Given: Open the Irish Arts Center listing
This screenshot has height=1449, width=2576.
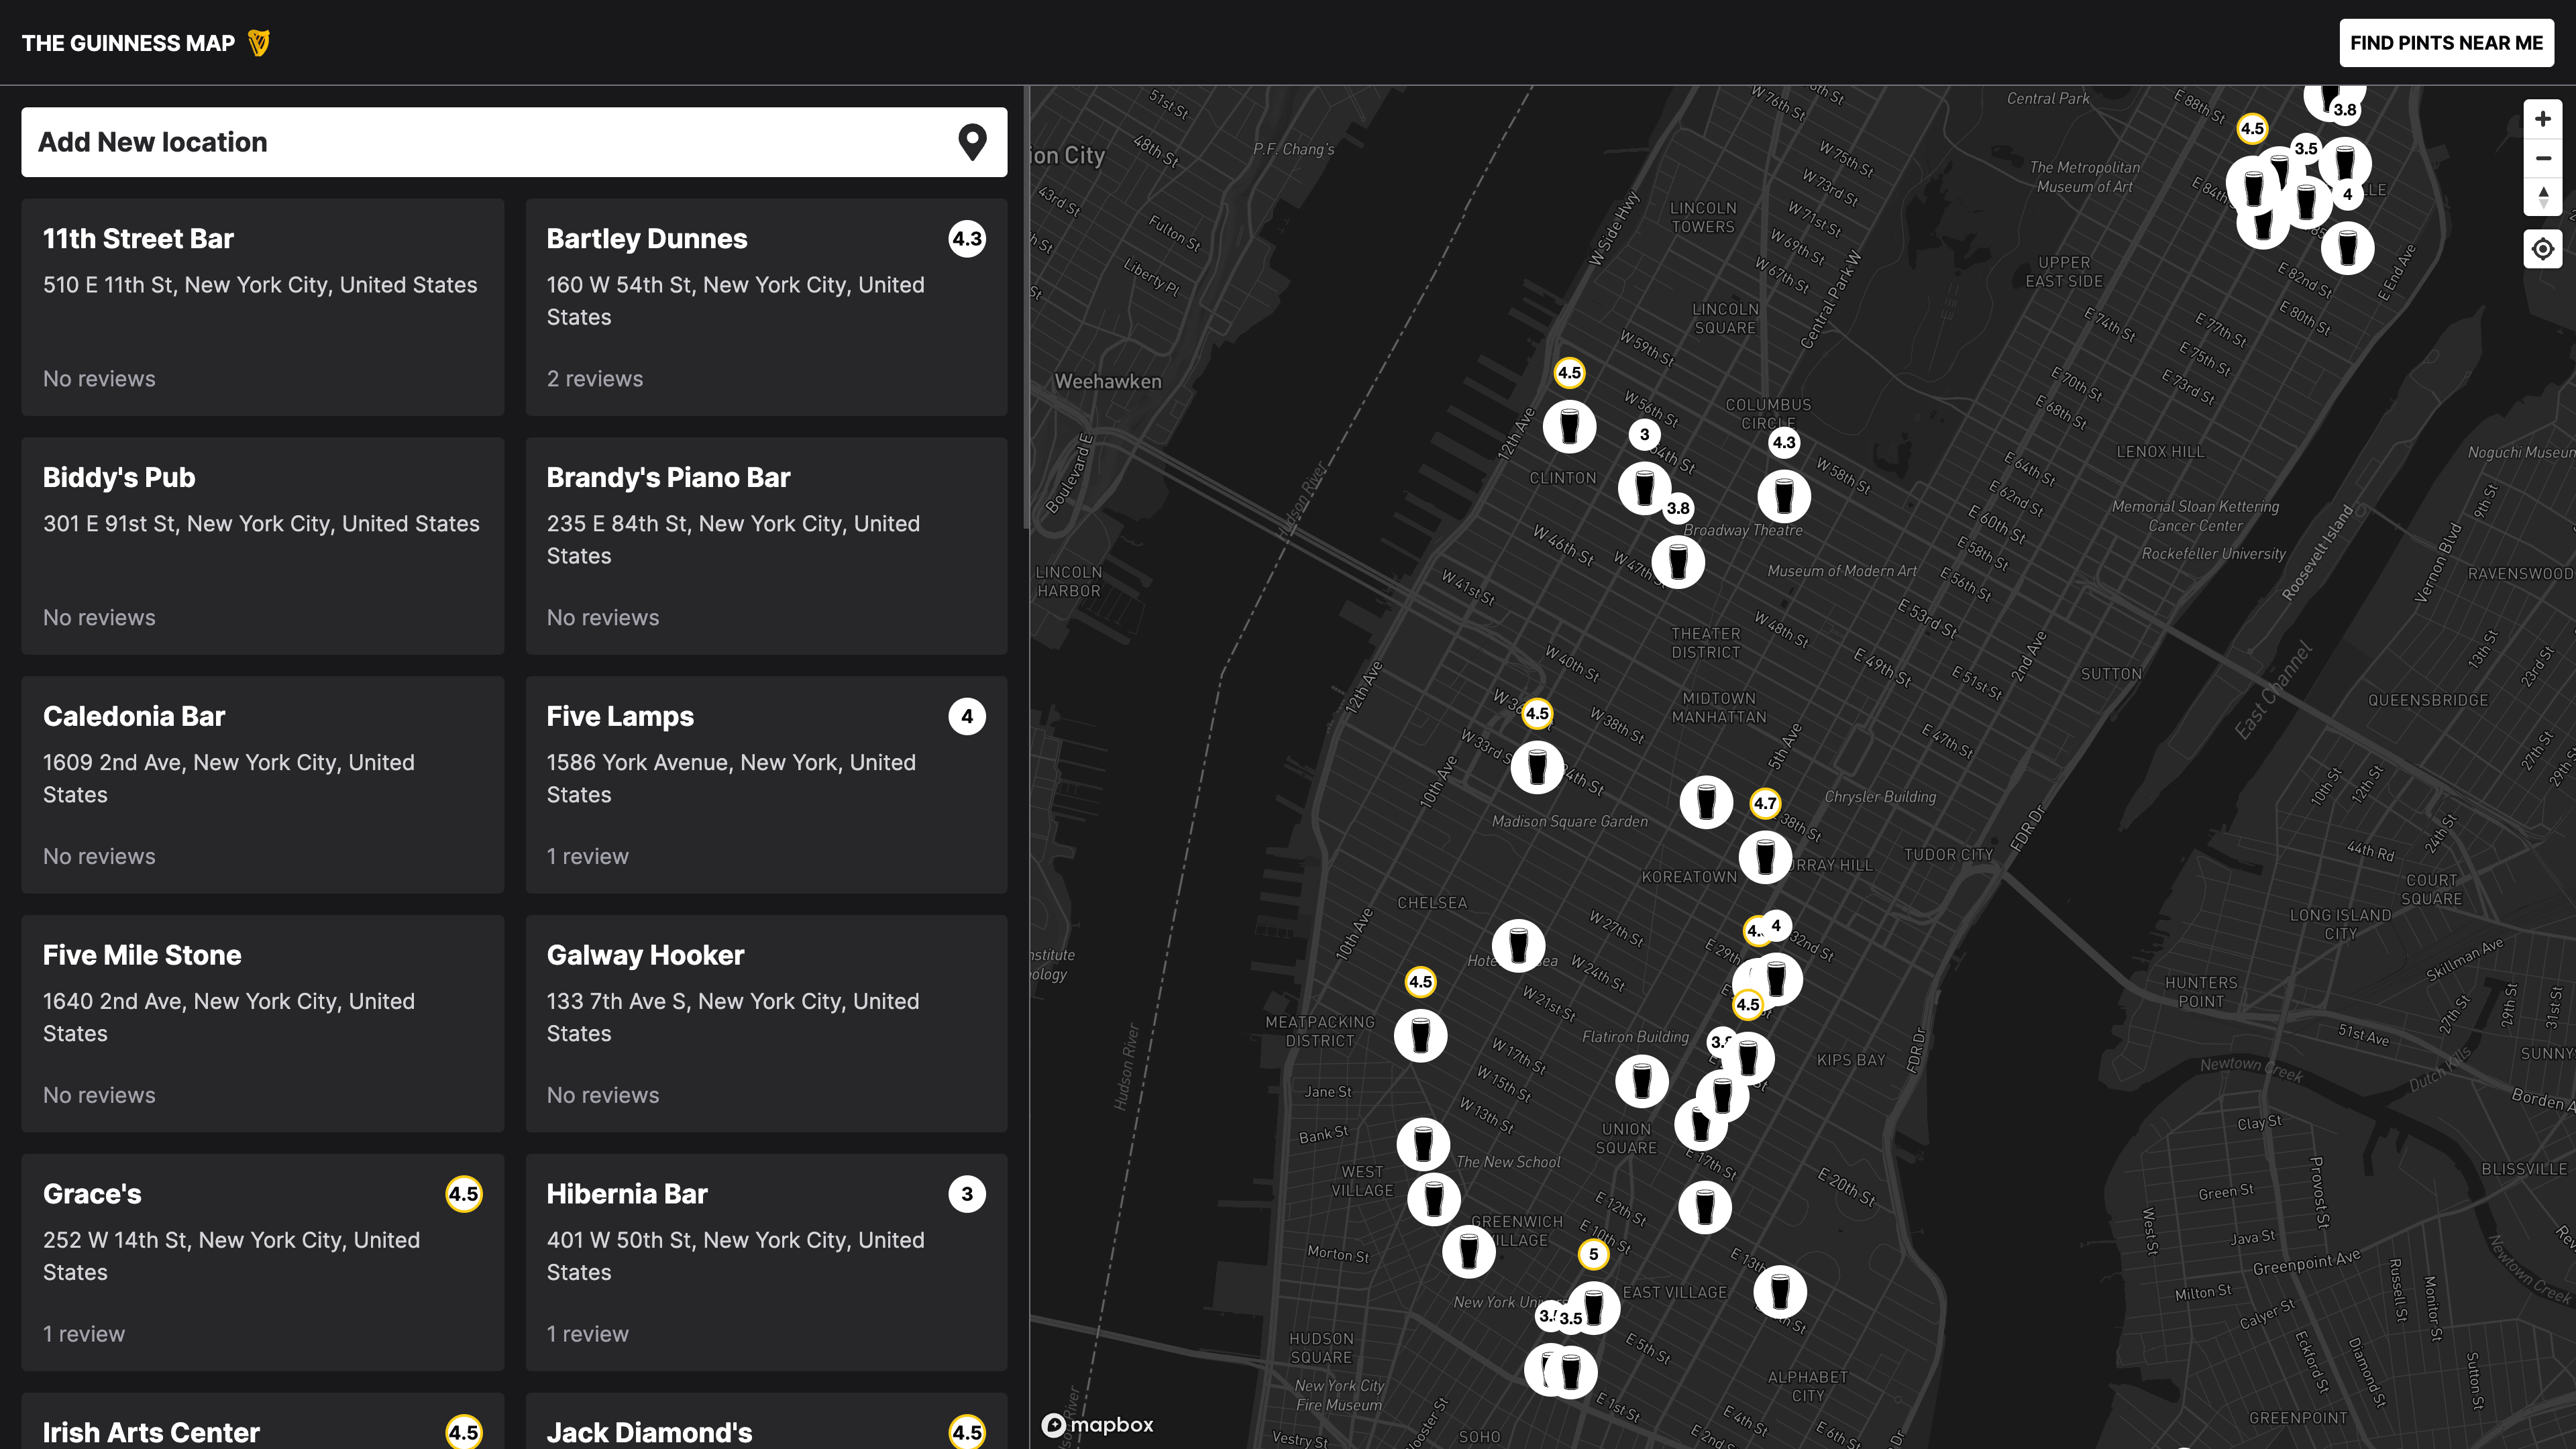Looking at the screenshot, I should (x=263, y=1421).
